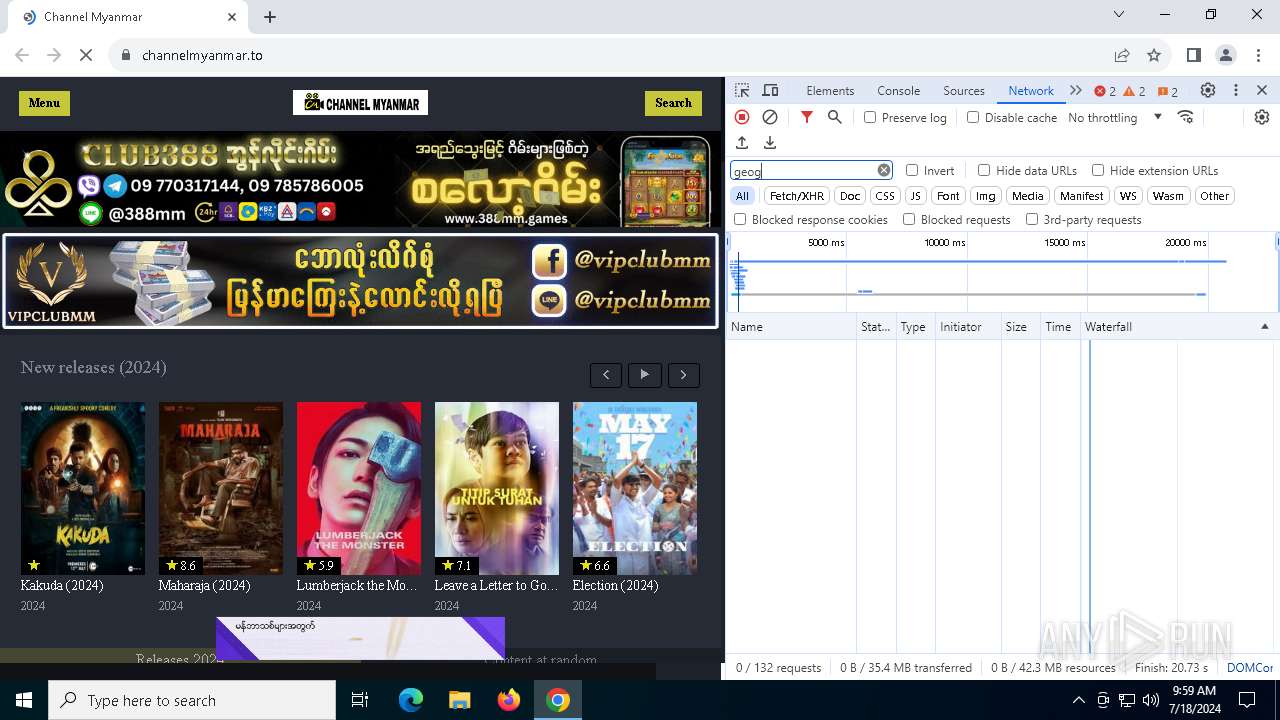Open Network panel settings gear
The width and height of the screenshot is (1280, 720).
(x=1262, y=117)
